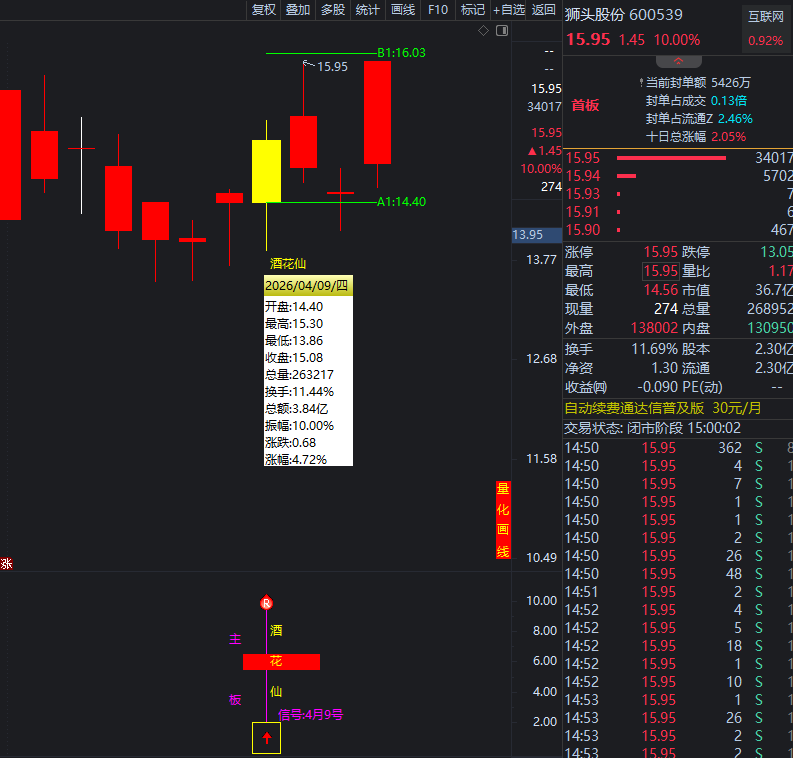The height and width of the screenshot is (758, 793).
Task: Click the diamond icon above the chart
Action: tap(484, 31)
